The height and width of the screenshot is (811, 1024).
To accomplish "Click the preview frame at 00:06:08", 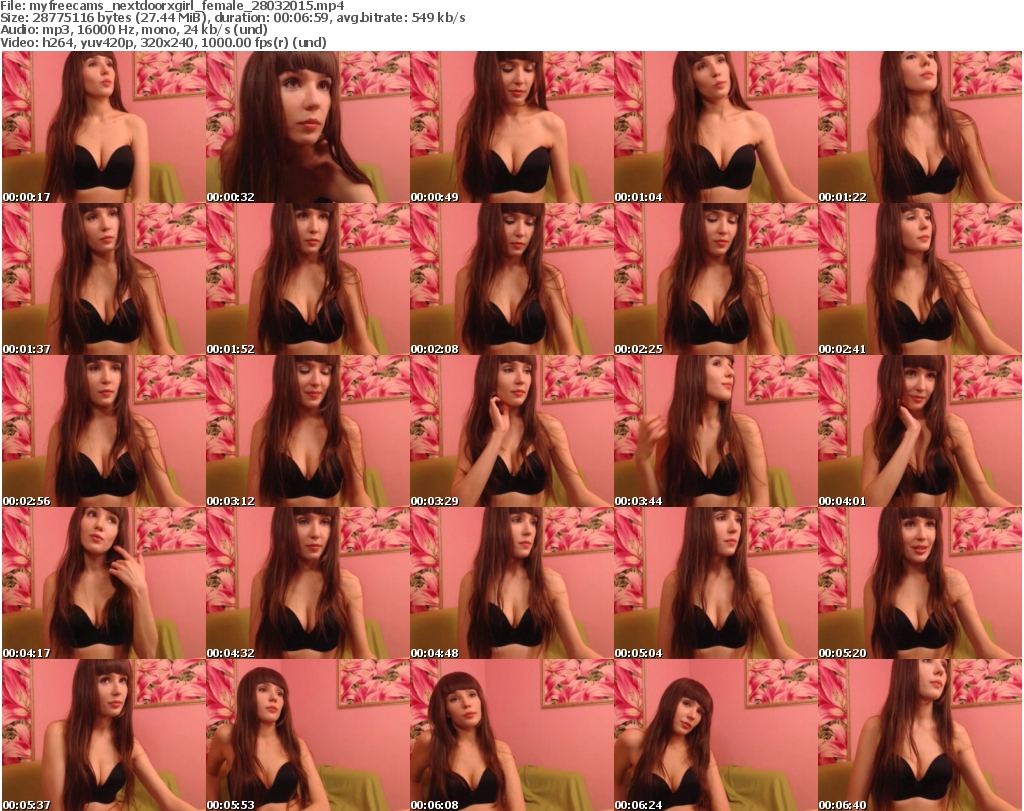I will tap(511, 735).
